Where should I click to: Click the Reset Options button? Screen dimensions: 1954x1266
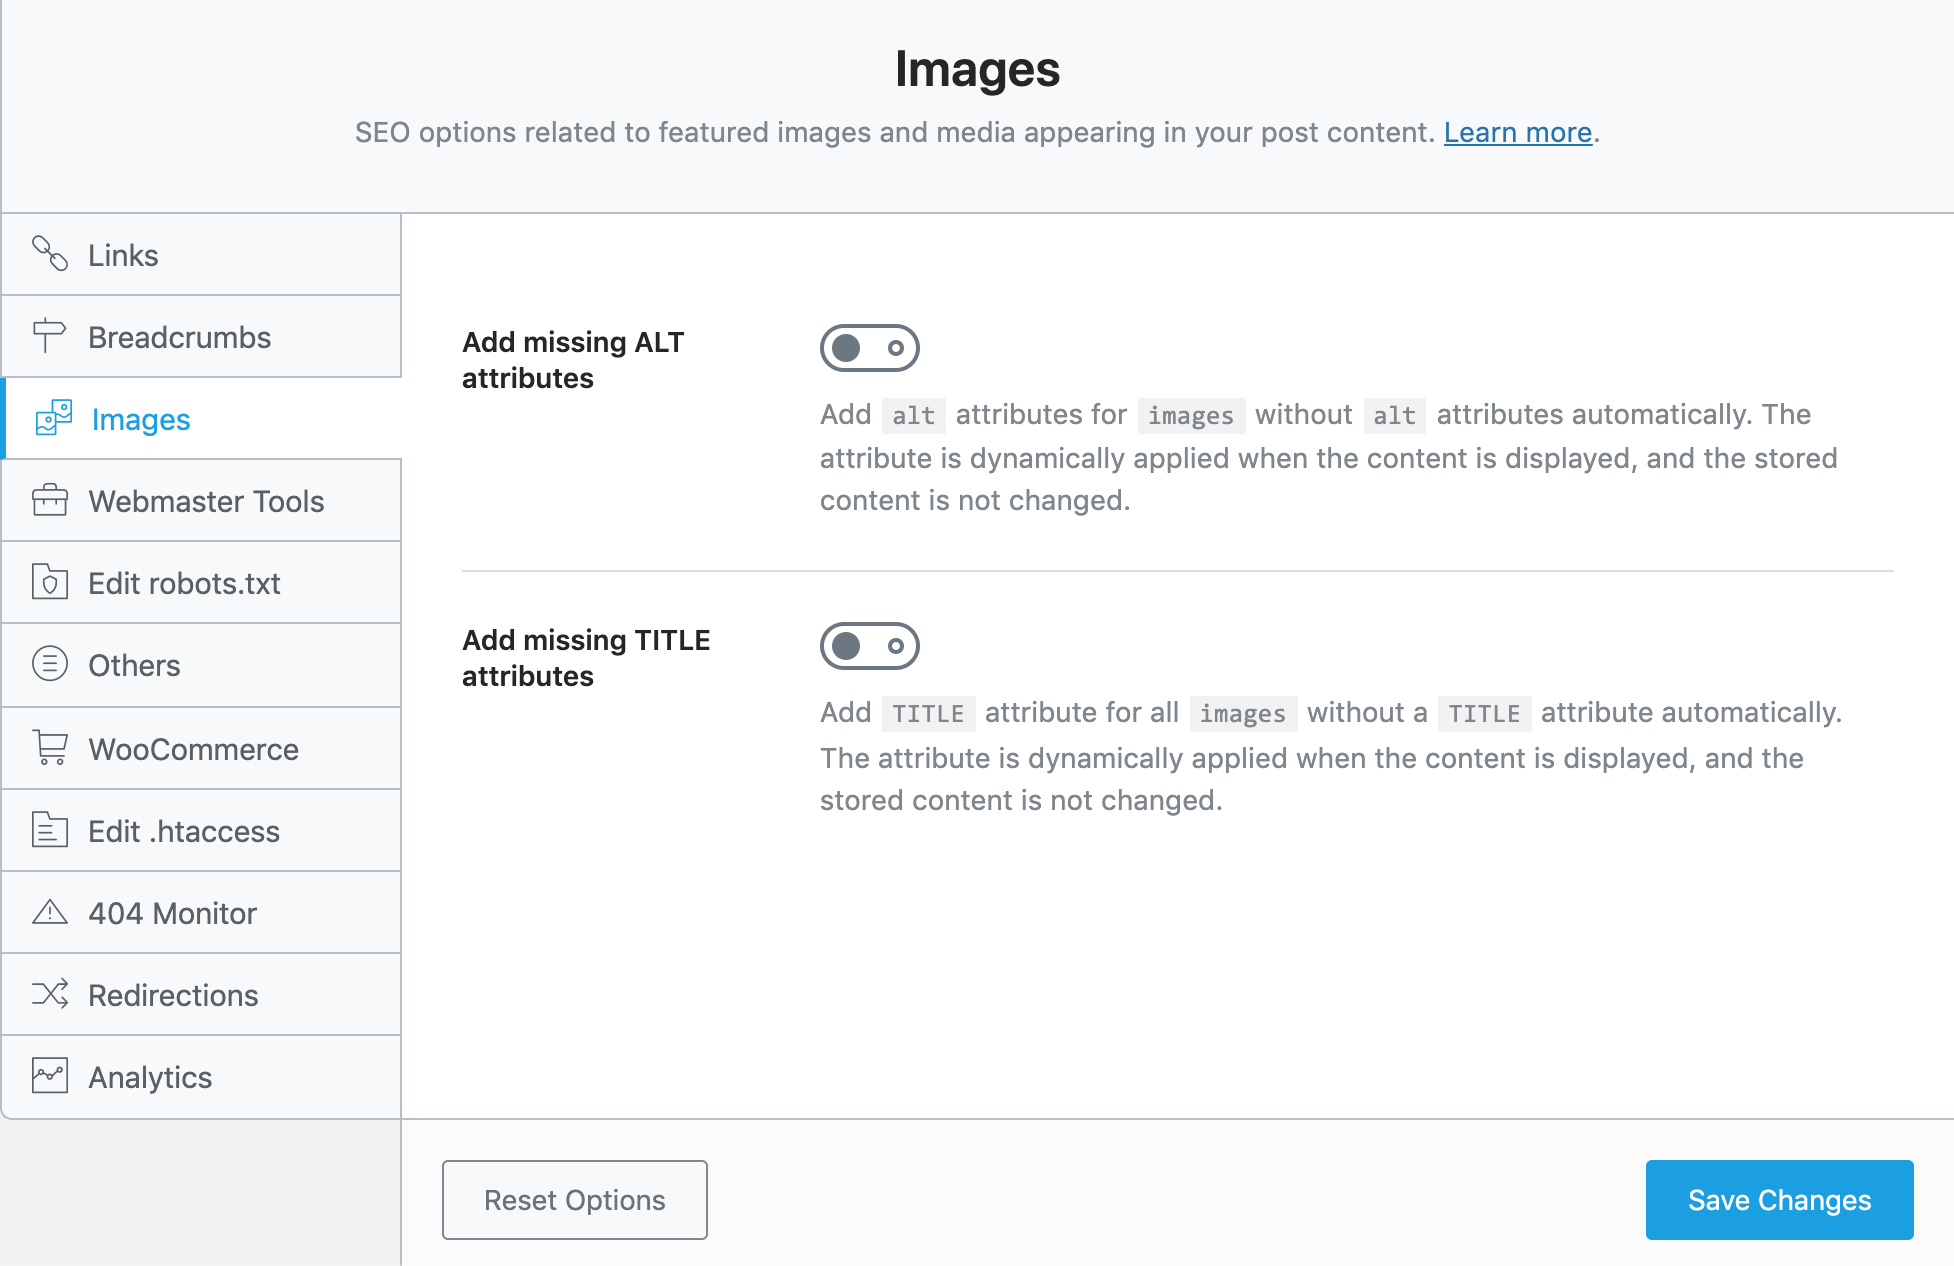(575, 1200)
